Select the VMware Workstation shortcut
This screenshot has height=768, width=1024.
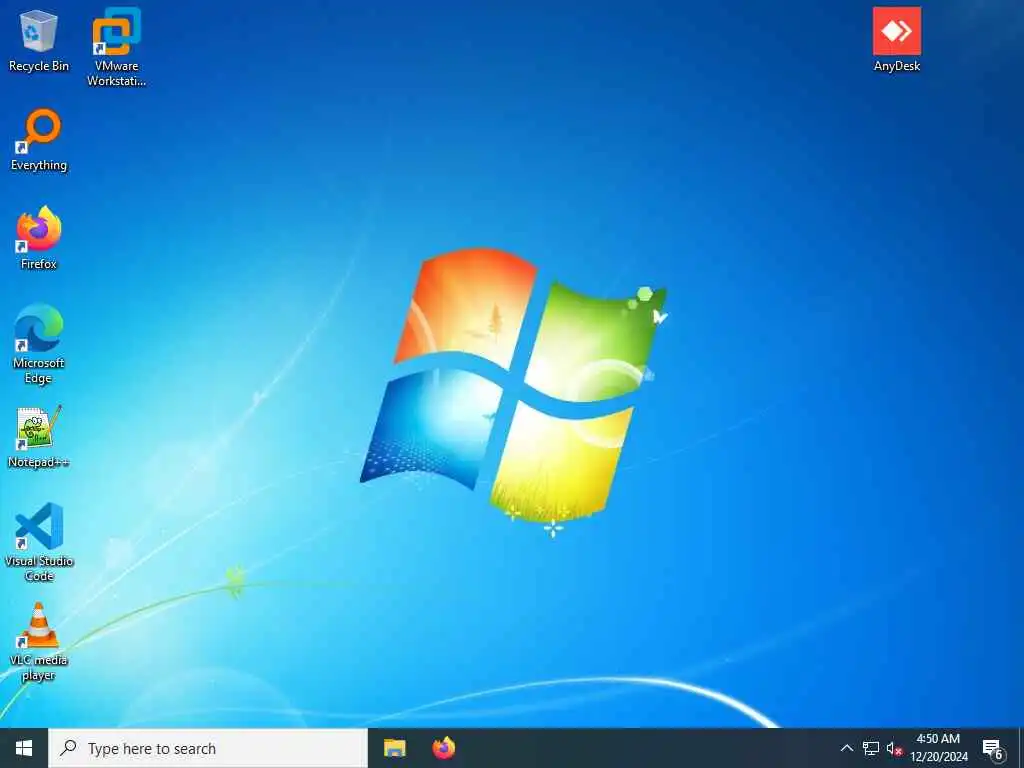click(x=116, y=47)
